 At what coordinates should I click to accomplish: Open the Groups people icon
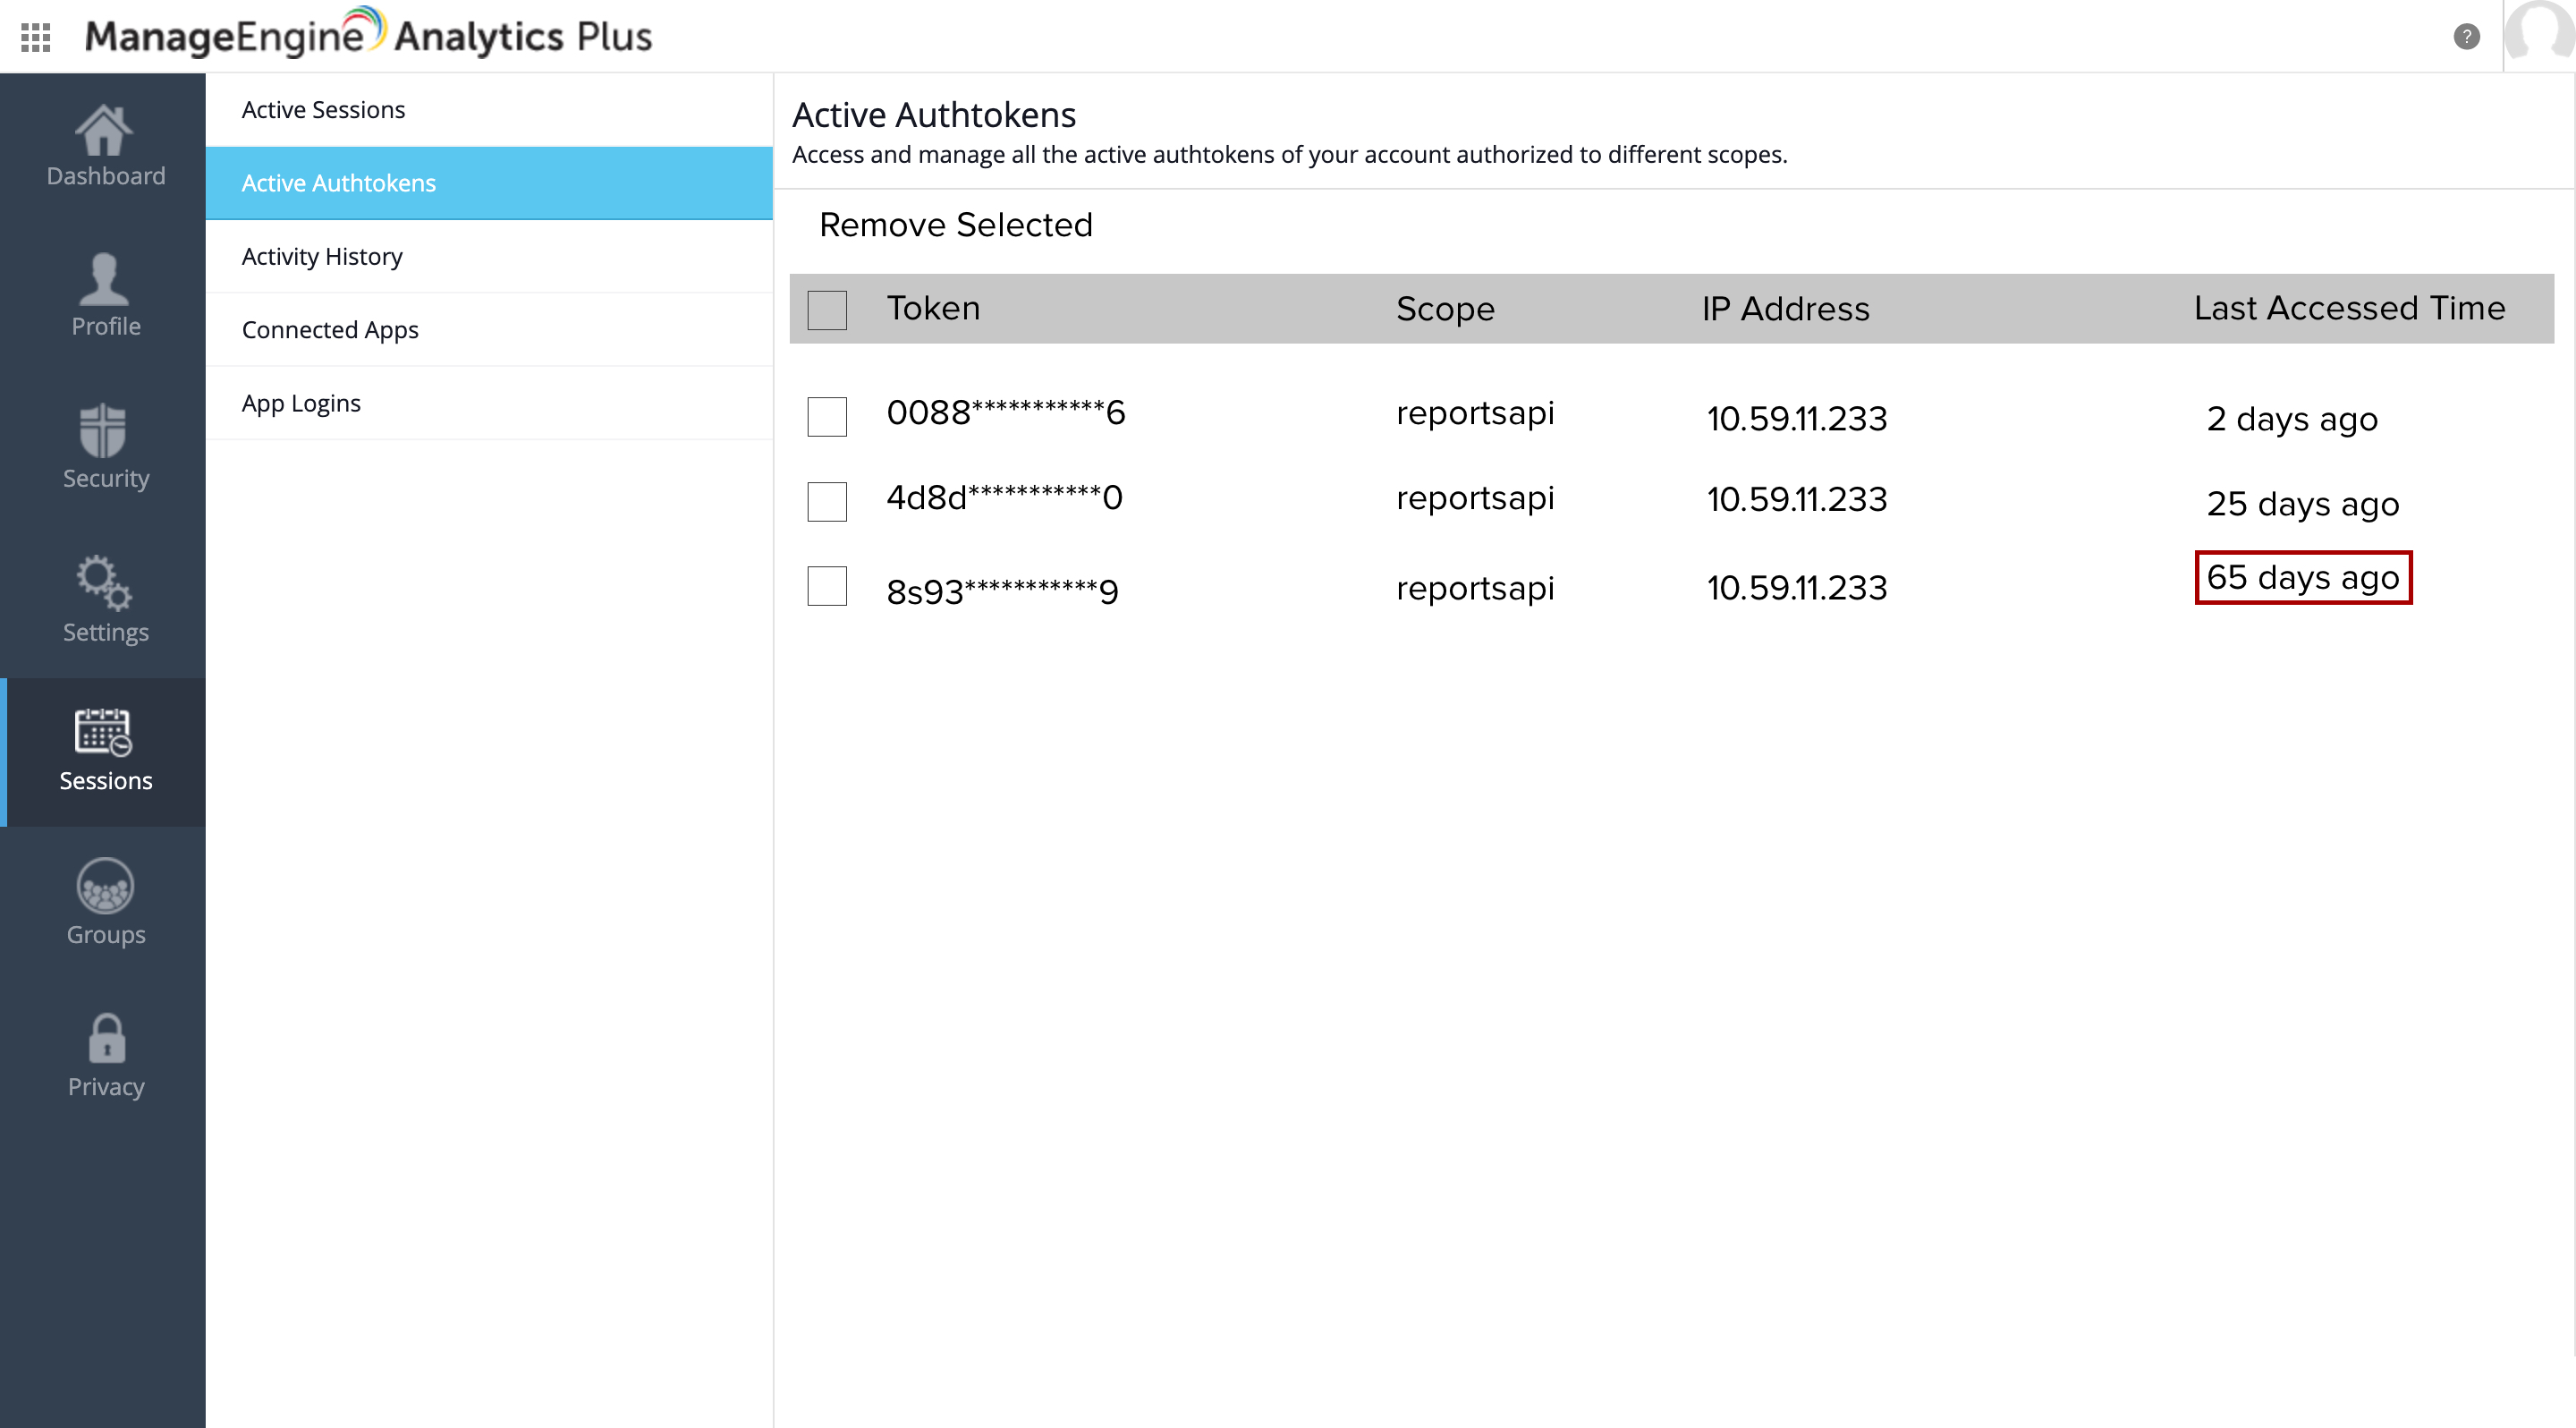(x=104, y=886)
